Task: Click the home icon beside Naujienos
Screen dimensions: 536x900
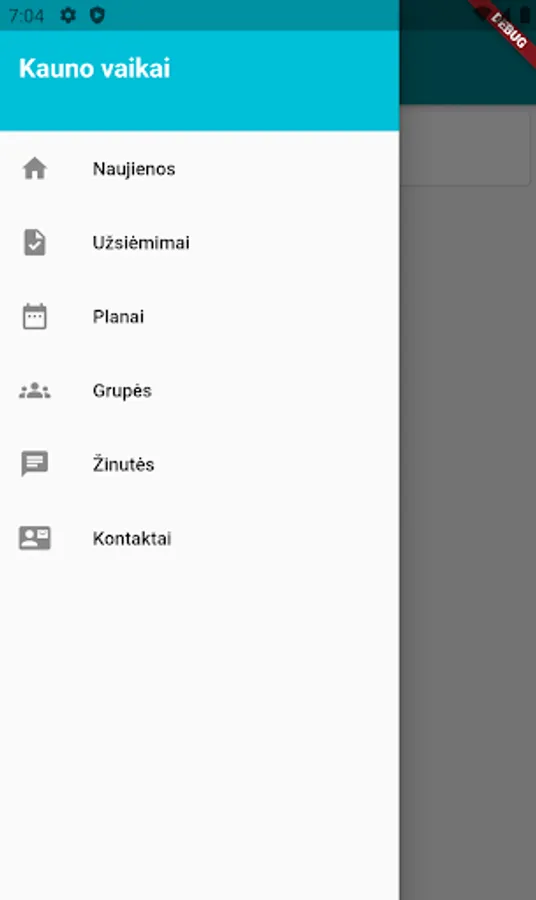Action: [34, 169]
